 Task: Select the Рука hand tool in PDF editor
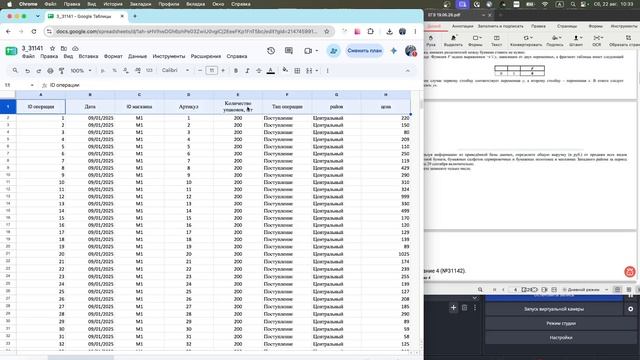point(431,40)
